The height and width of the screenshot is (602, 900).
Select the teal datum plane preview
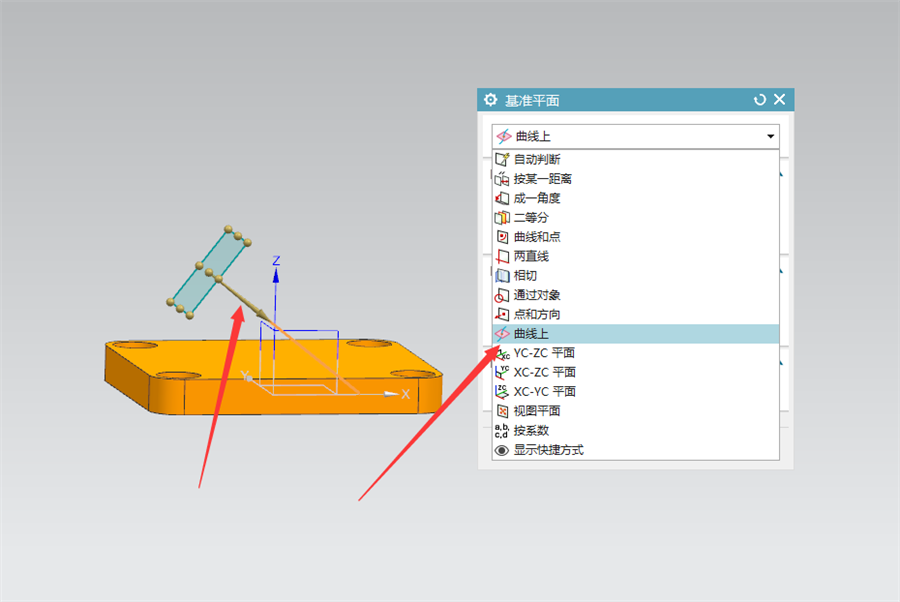[208, 273]
